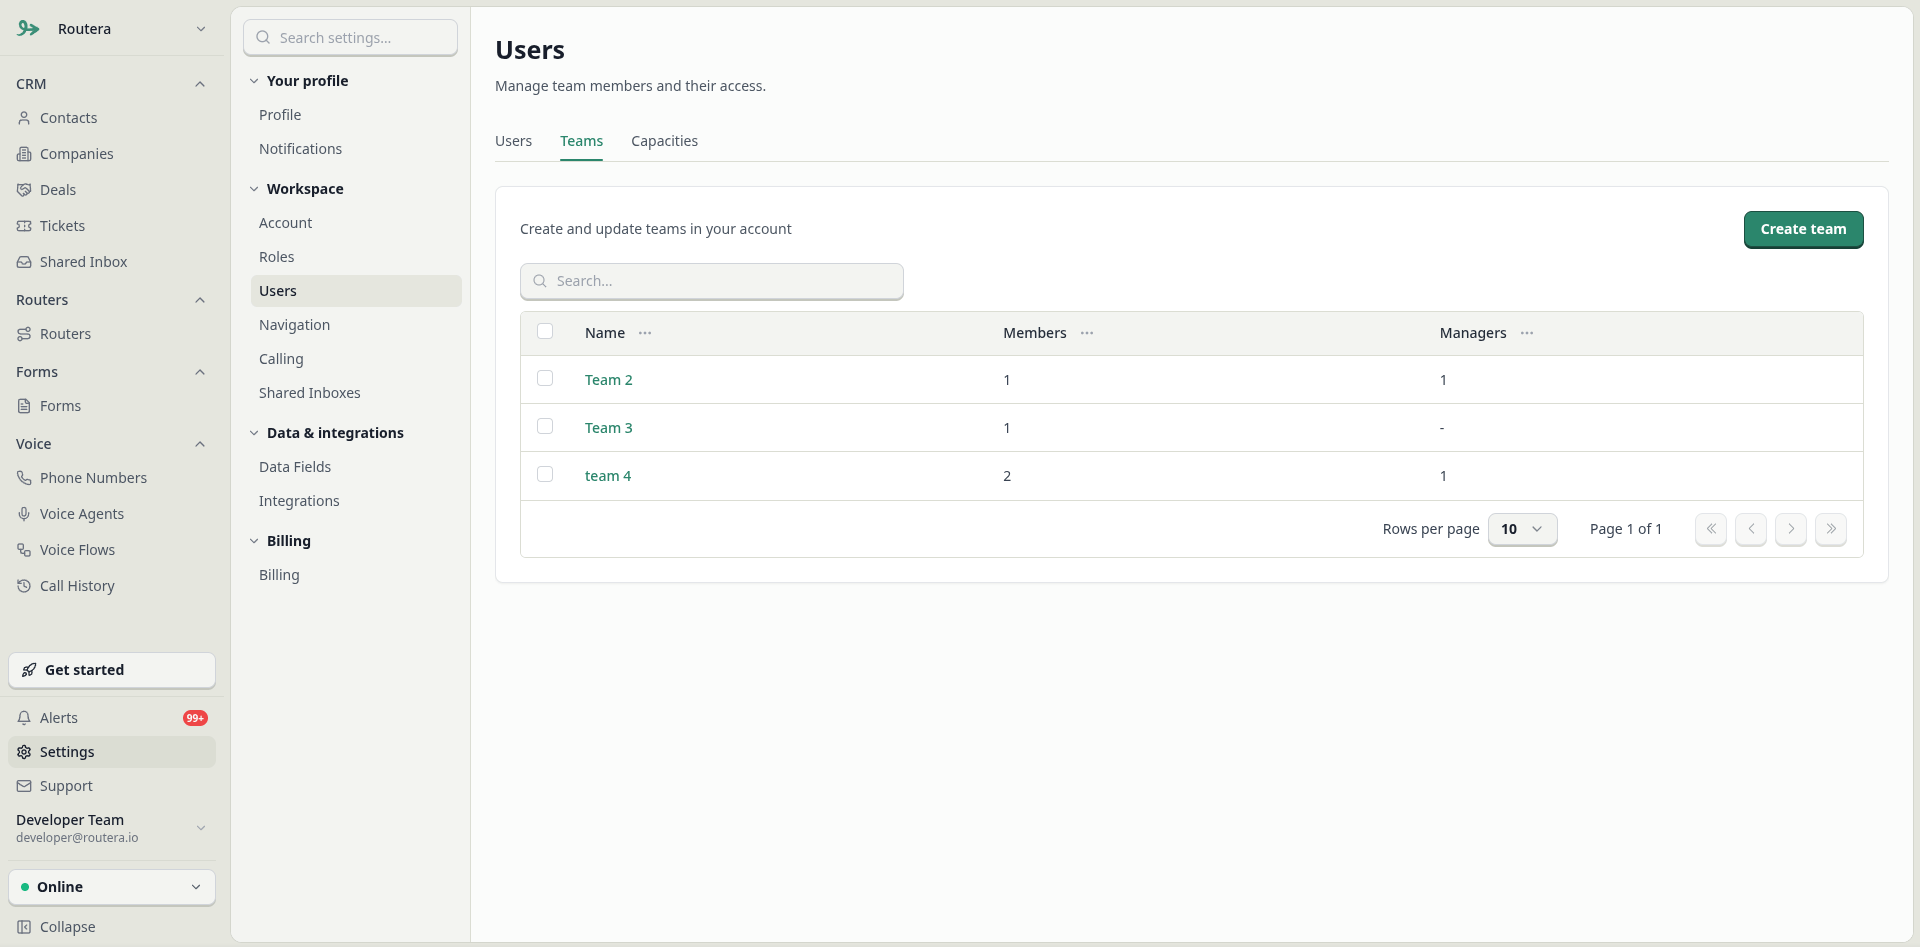Click the Support envelope icon
This screenshot has width=1920, height=947.
[24, 786]
